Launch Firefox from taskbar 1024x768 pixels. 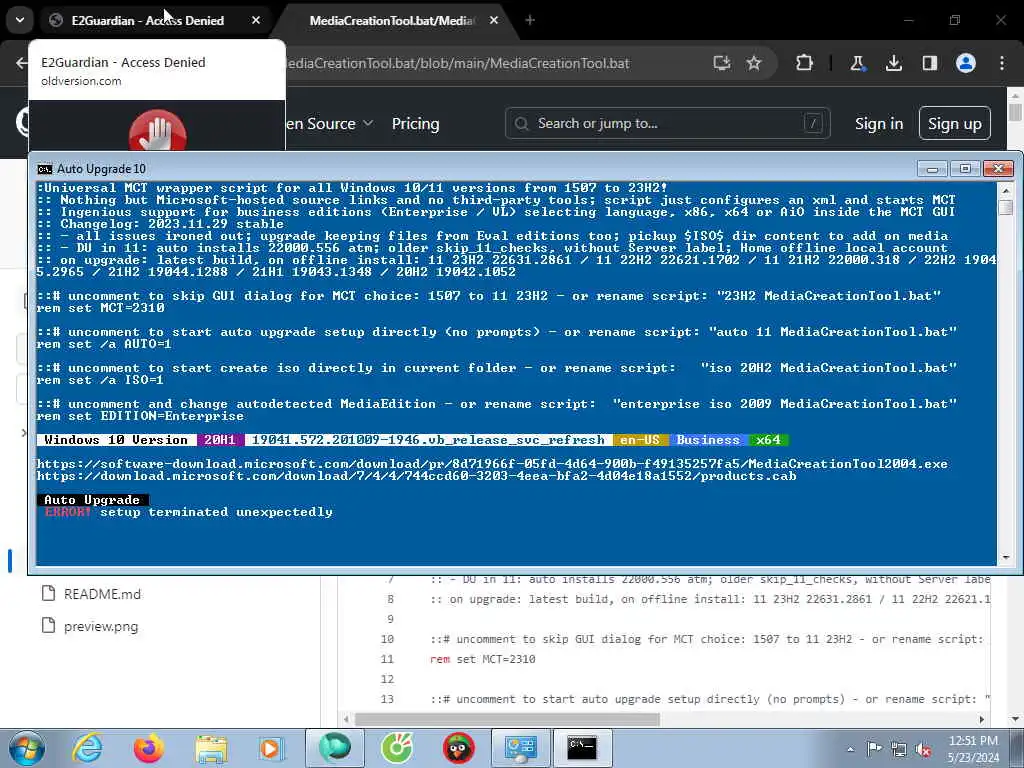tap(149, 748)
